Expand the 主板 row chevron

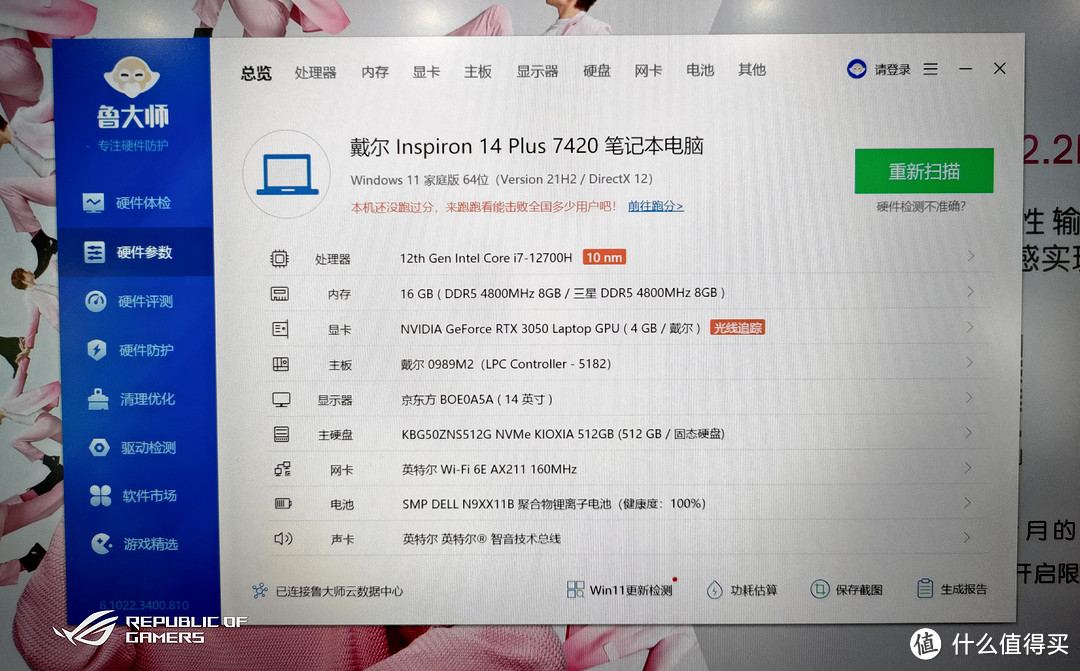969,362
